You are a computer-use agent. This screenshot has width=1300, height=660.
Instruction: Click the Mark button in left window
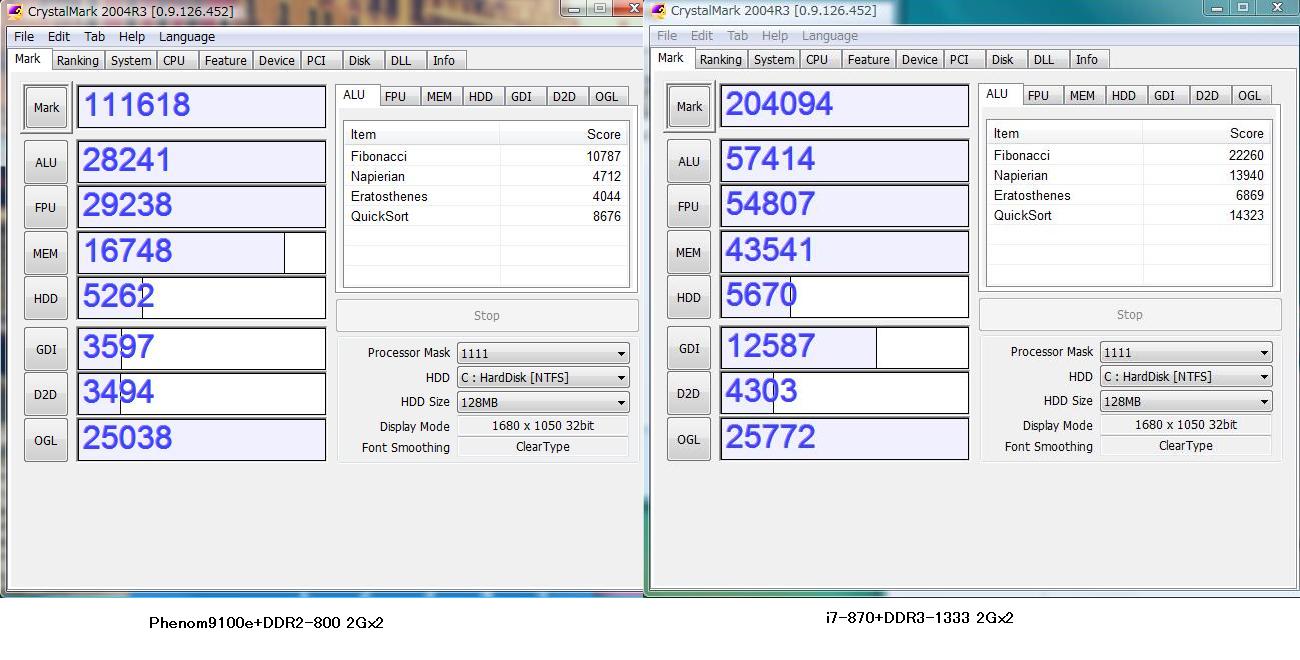click(x=47, y=108)
